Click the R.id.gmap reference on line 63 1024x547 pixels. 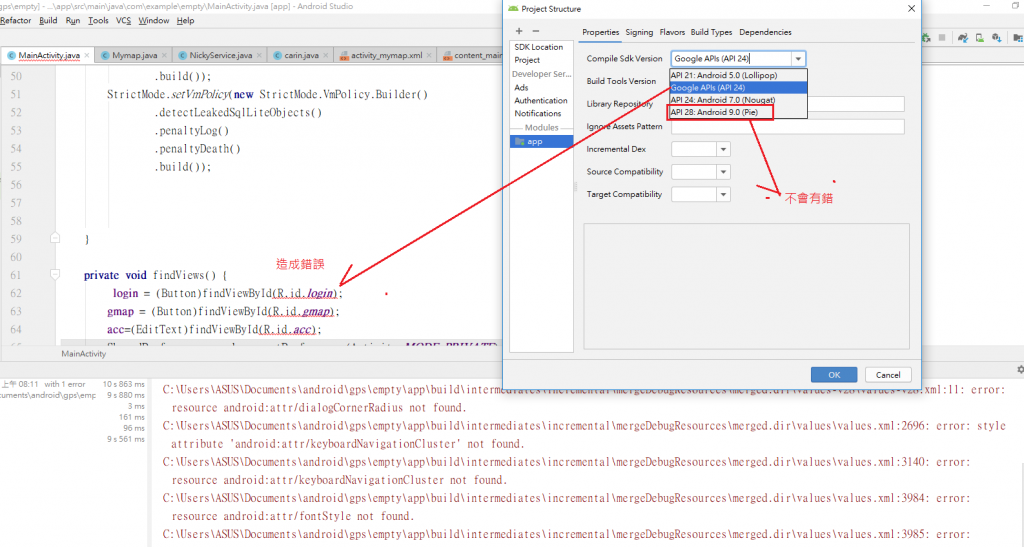pos(301,312)
